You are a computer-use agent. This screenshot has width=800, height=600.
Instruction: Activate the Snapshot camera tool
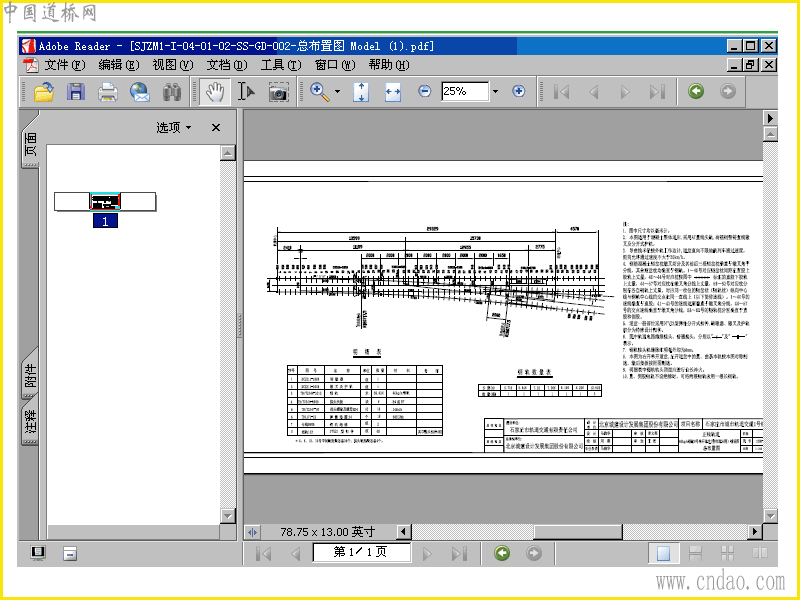click(x=278, y=92)
